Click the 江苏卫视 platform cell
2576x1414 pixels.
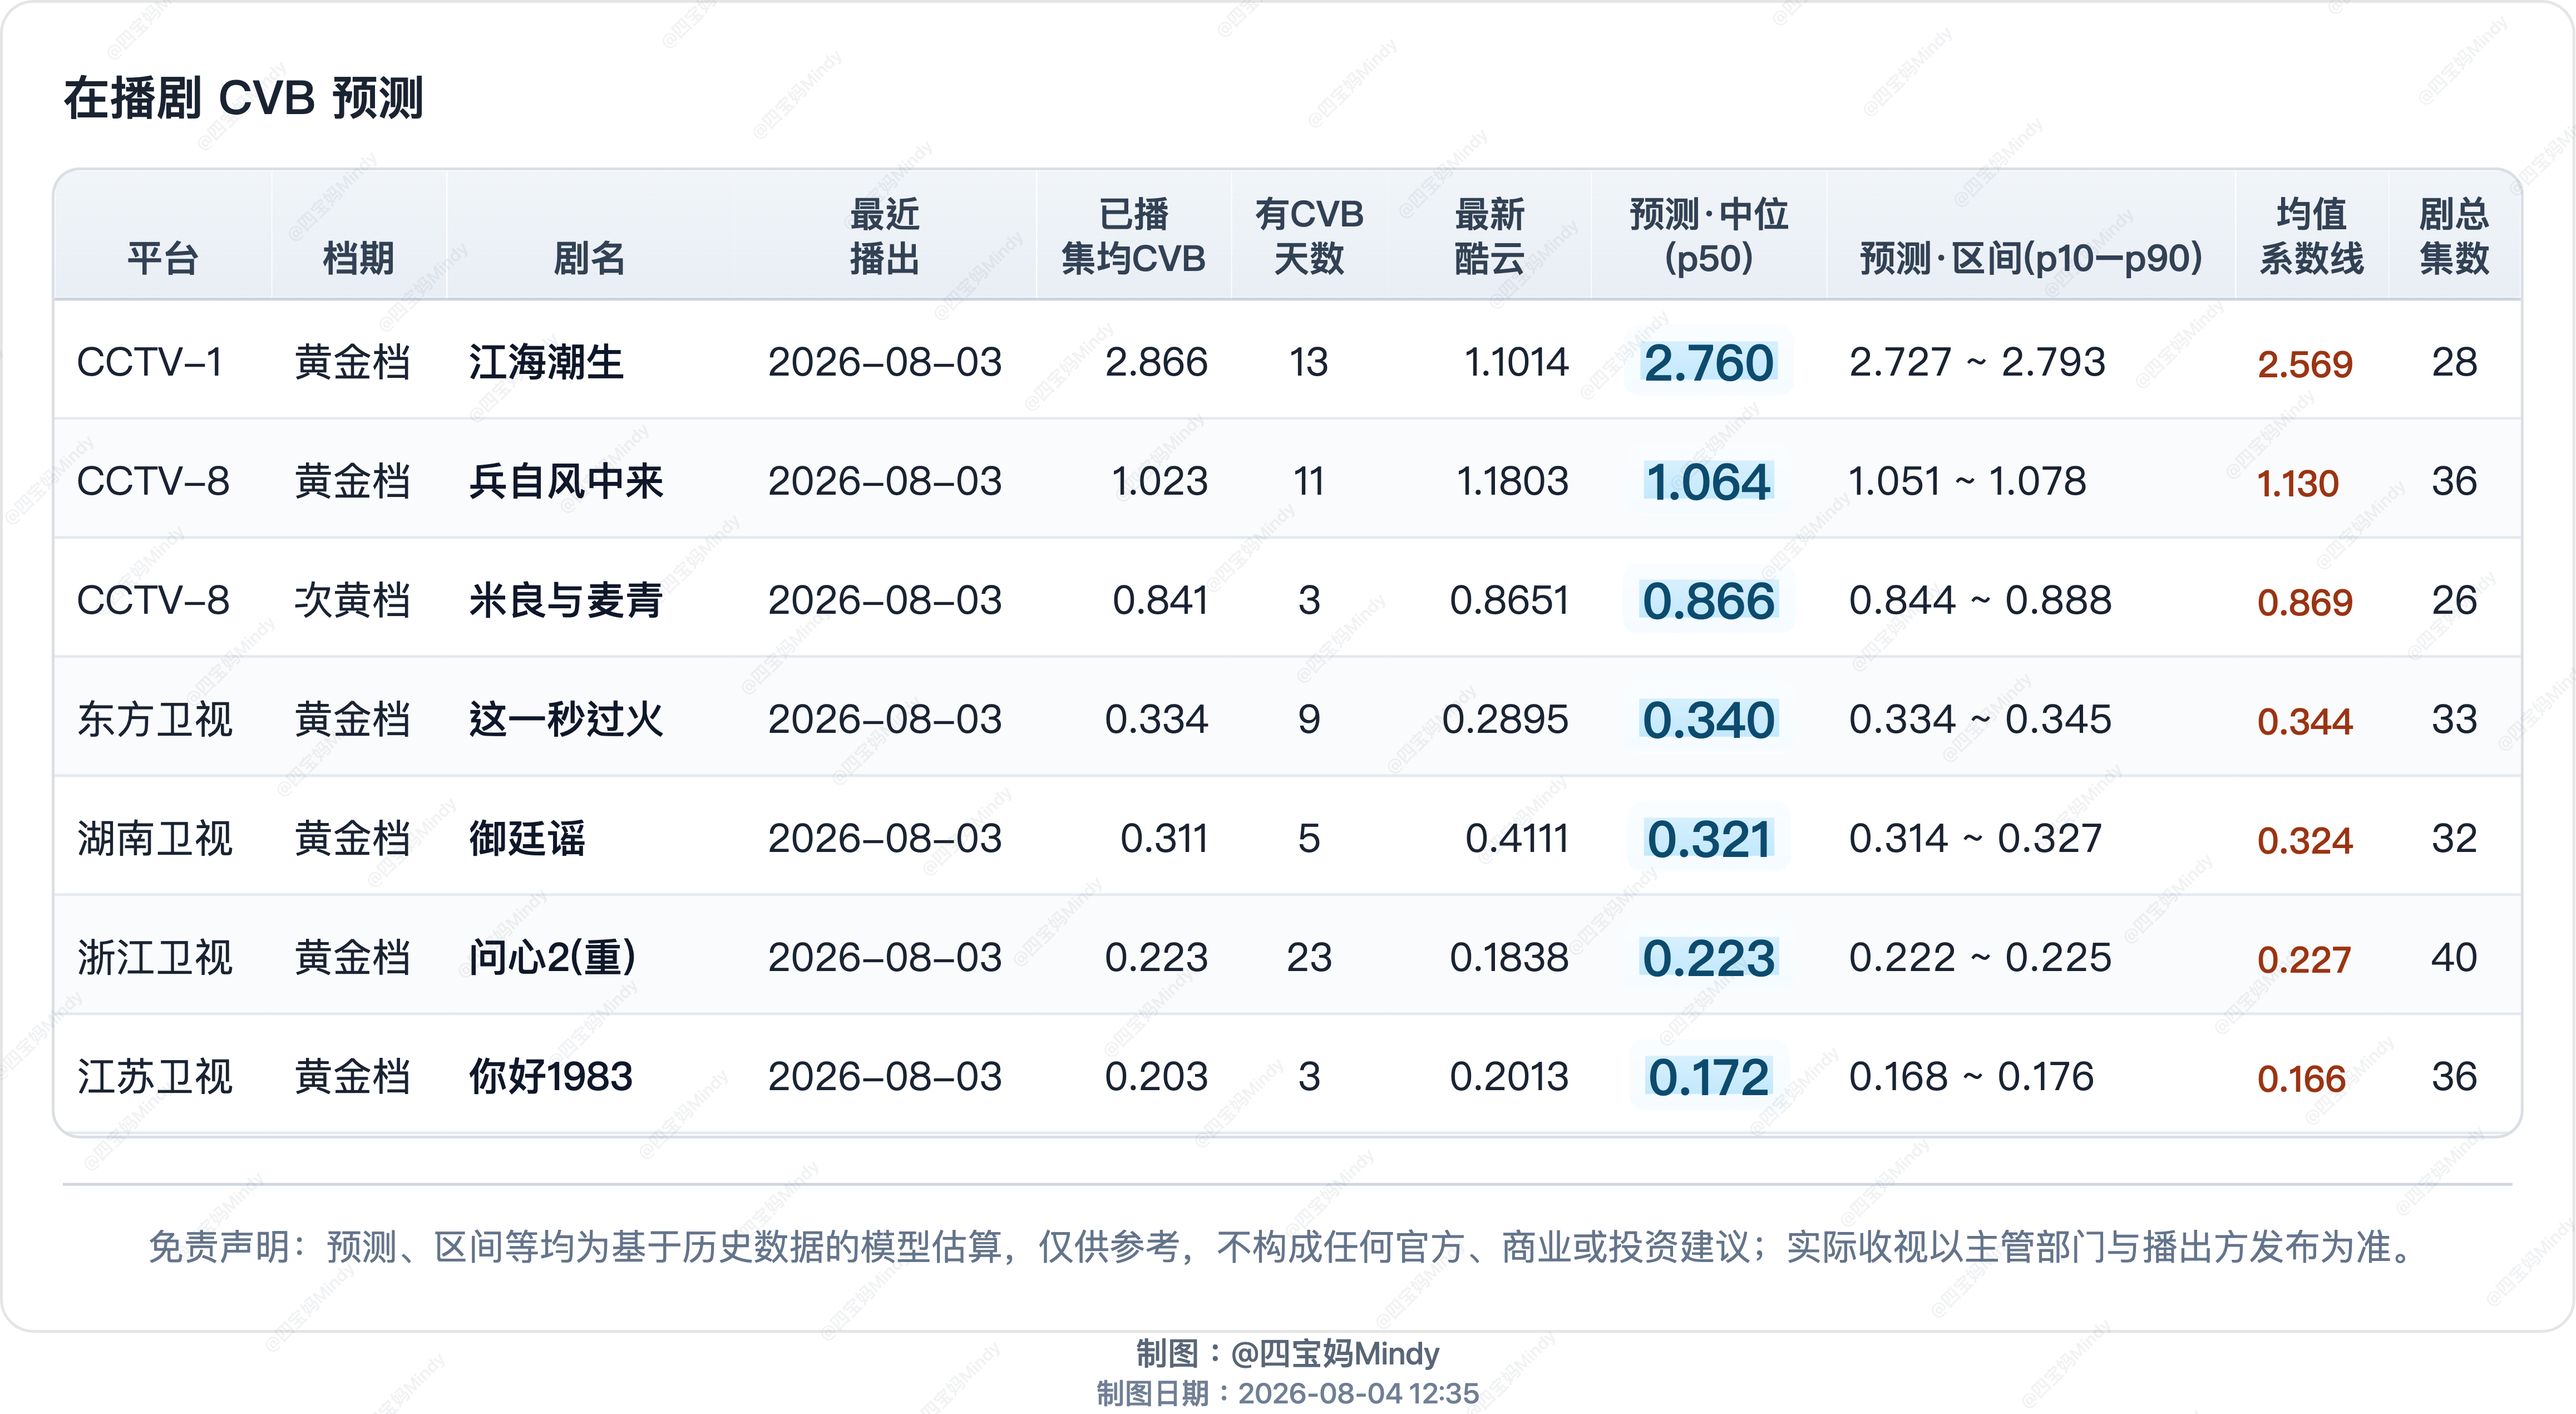(155, 1076)
